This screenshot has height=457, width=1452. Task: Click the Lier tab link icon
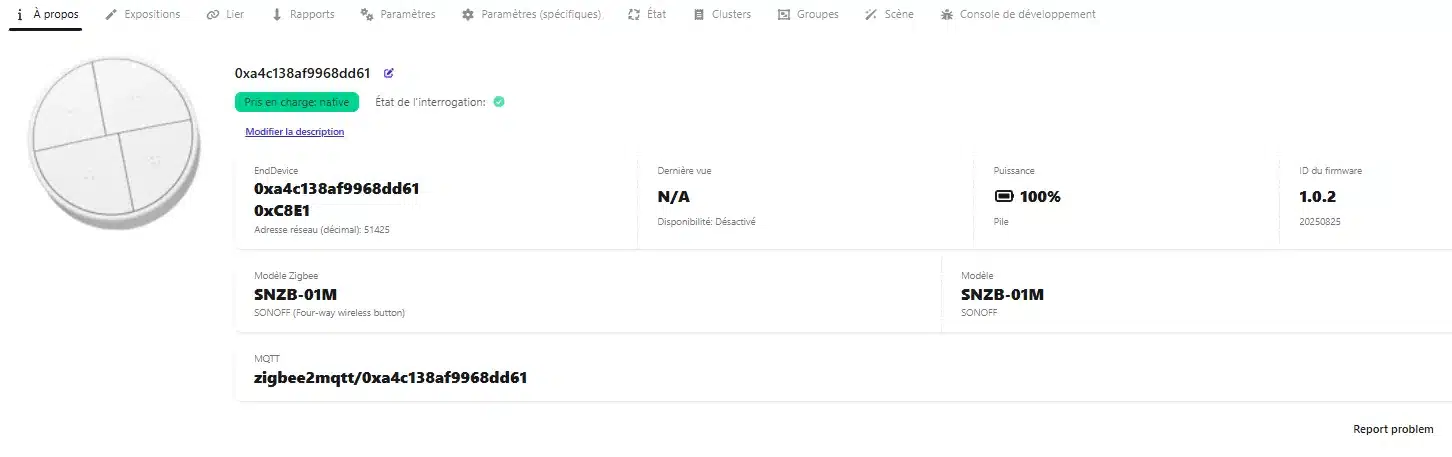point(212,15)
